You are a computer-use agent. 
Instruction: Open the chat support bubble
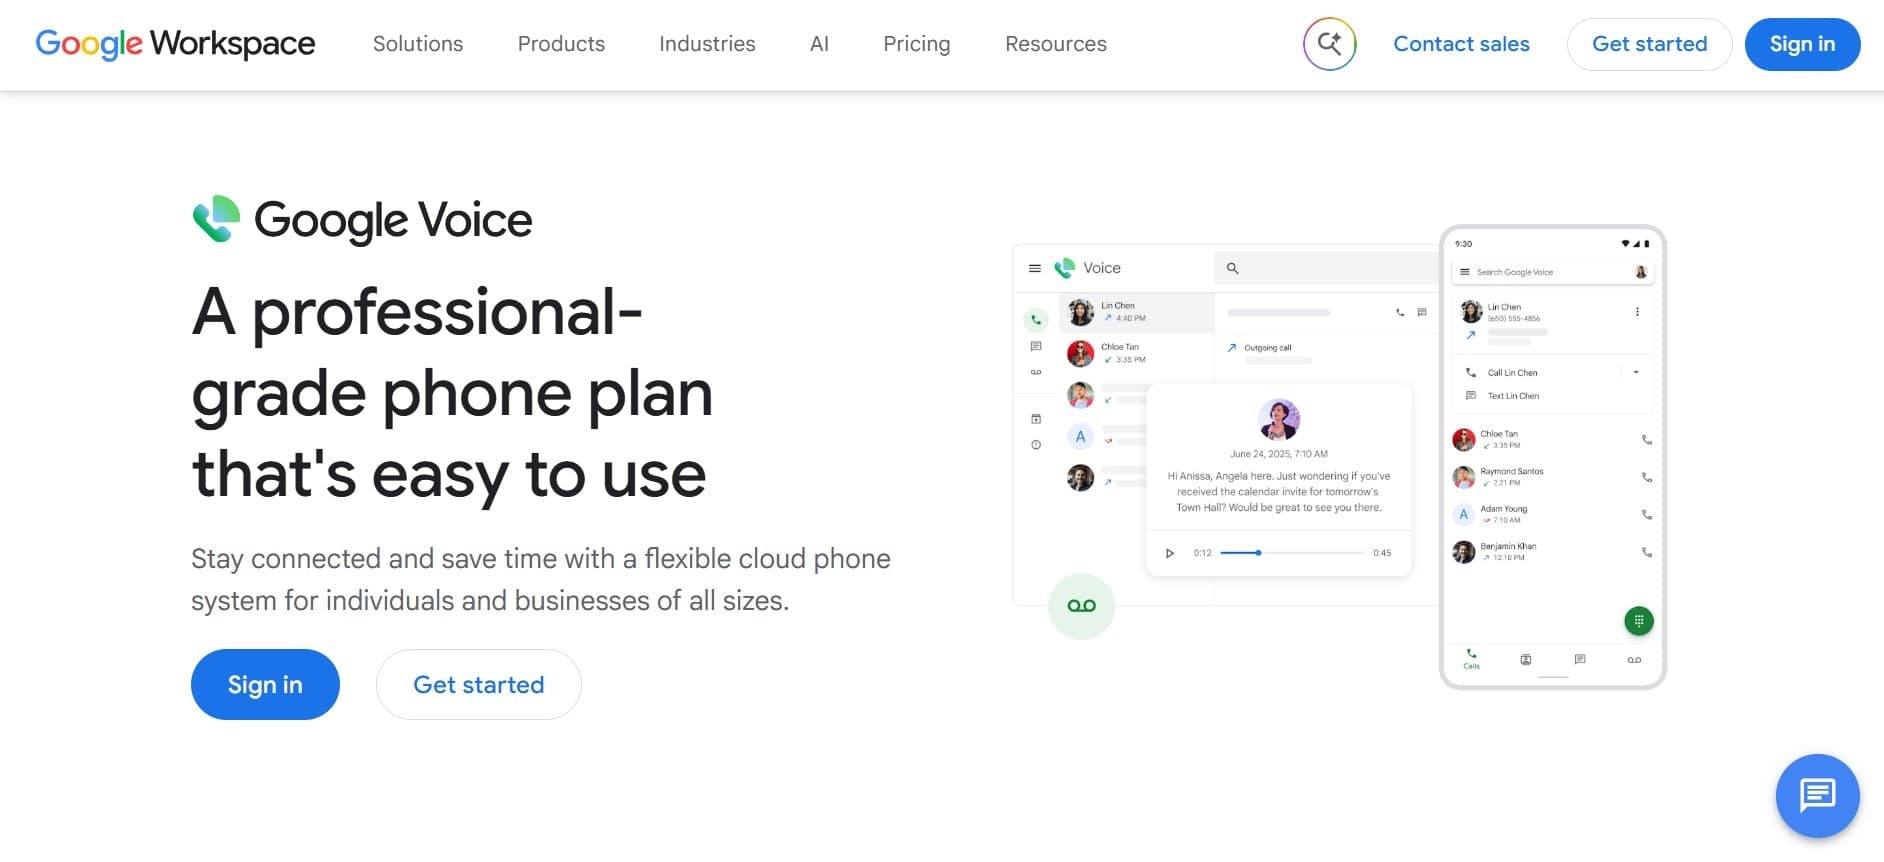pyautogui.click(x=1817, y=796)
